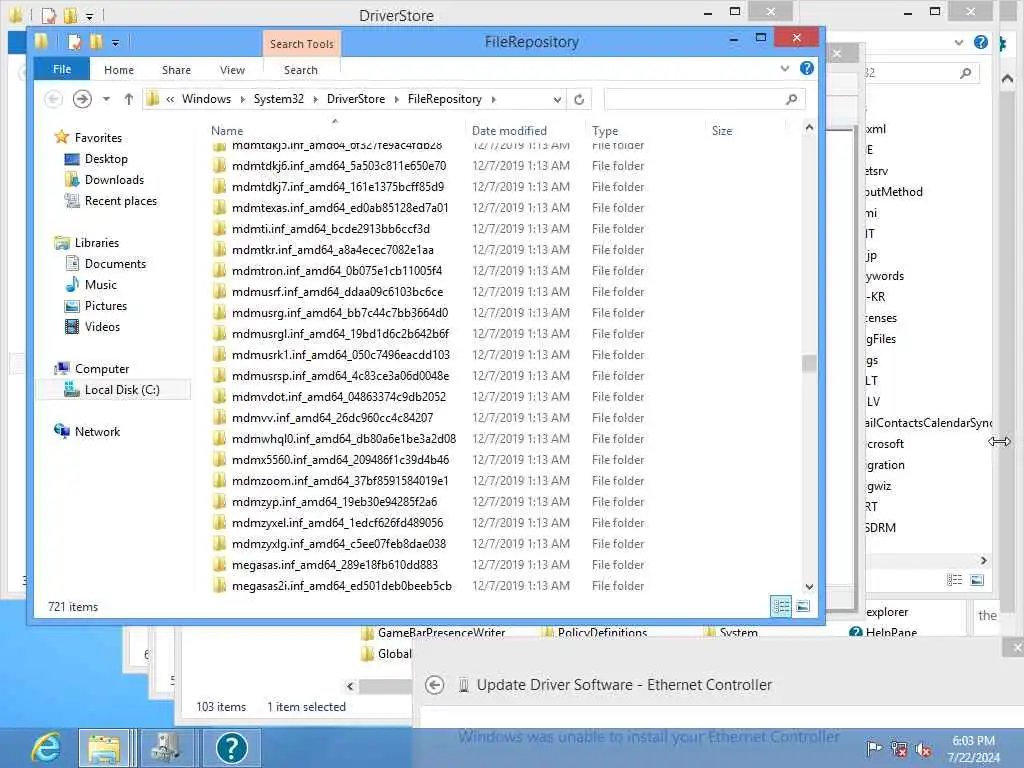Expand the address bar history dropdown

click(557, 99)
